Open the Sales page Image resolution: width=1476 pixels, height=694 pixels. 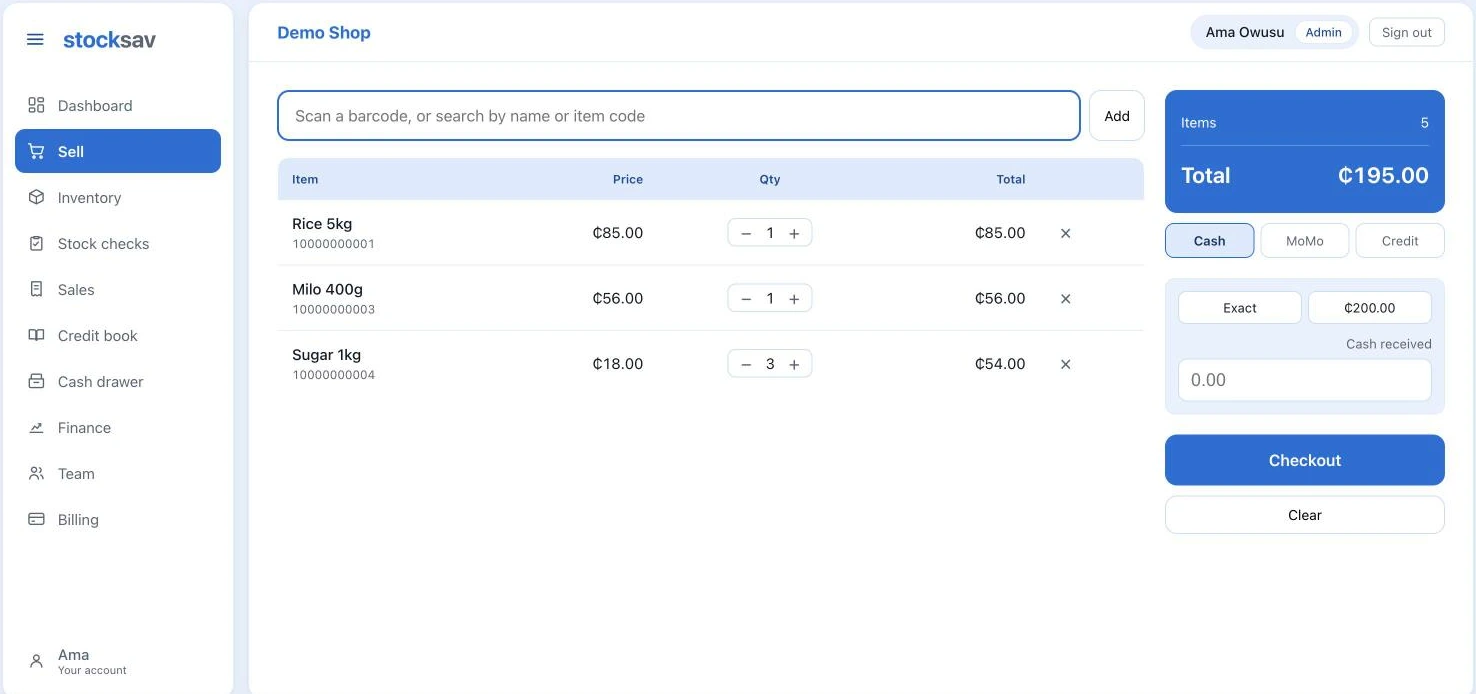tap(118, 289)
